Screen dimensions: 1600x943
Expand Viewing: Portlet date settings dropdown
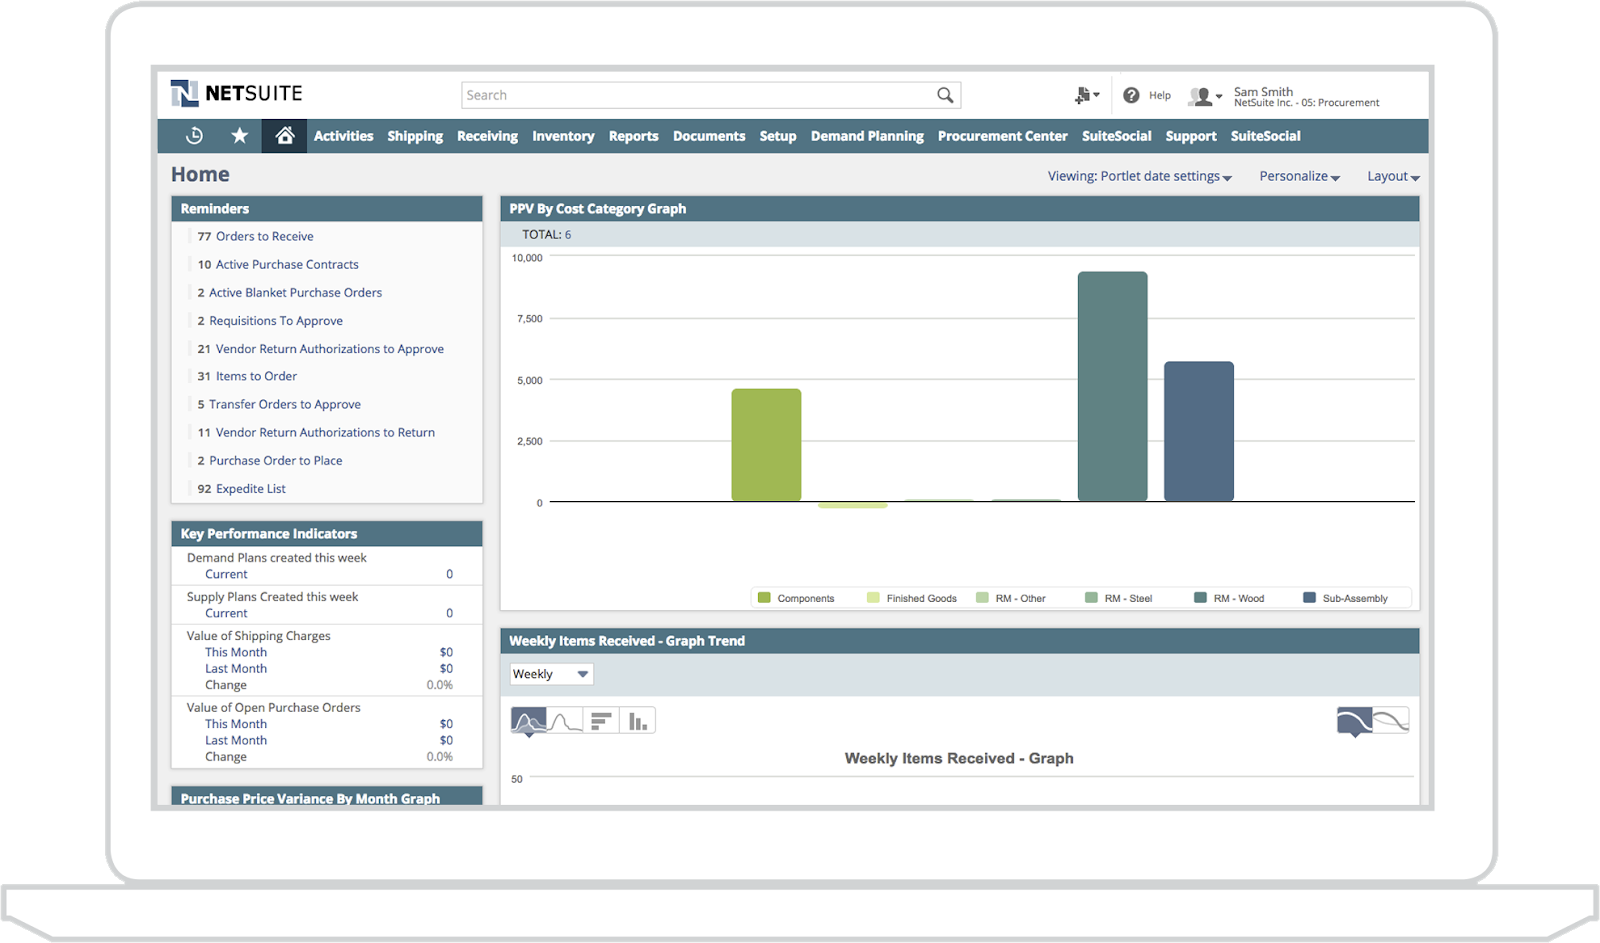(1139, 176)
